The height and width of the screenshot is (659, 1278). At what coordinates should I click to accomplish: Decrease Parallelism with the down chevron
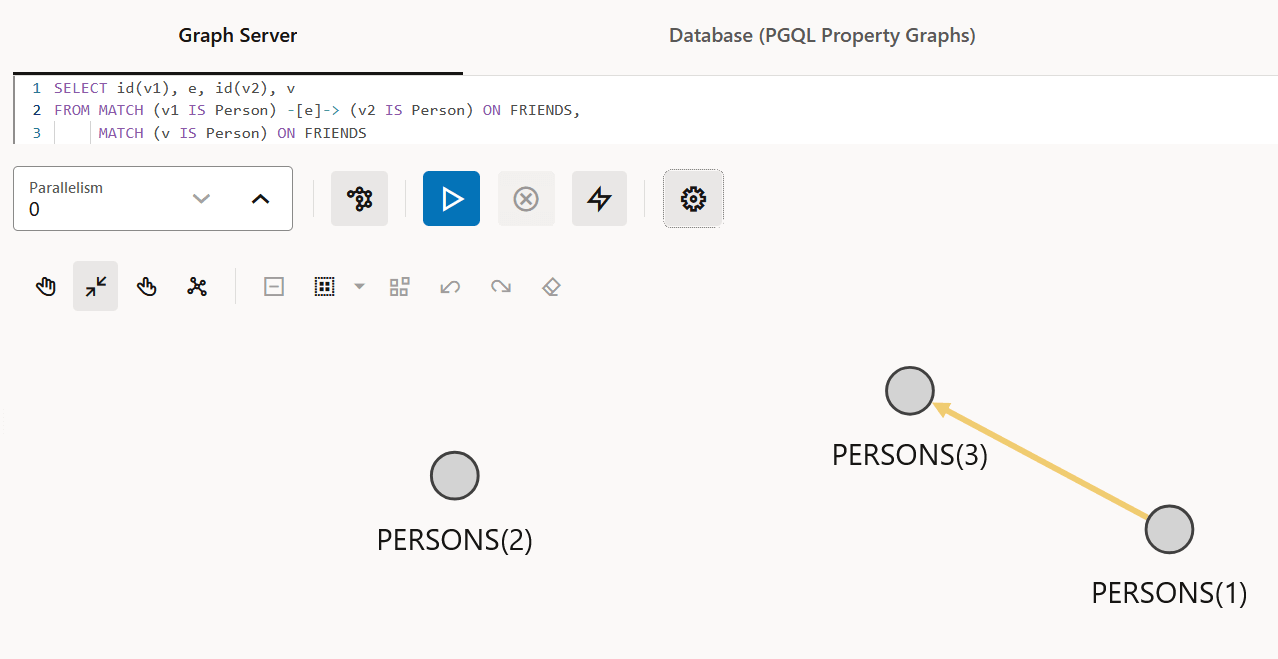click(x=201, y=199)
